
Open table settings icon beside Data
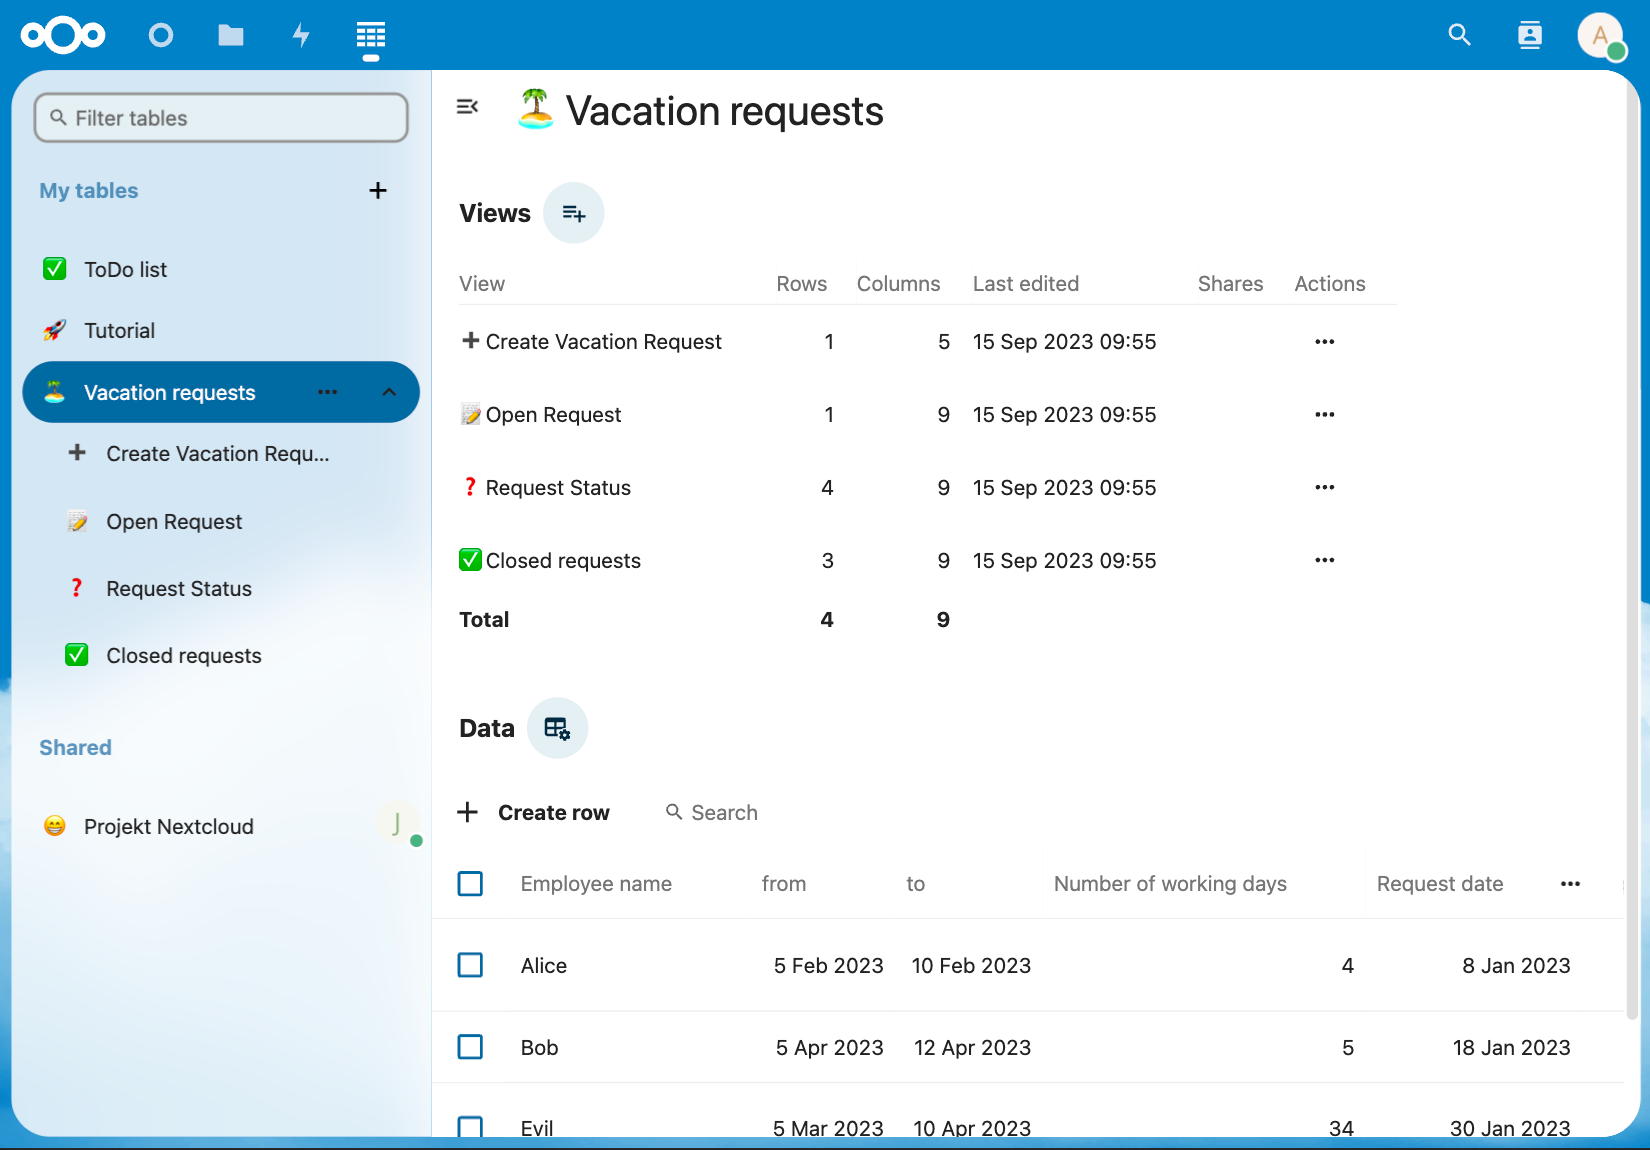click(557, 728)
